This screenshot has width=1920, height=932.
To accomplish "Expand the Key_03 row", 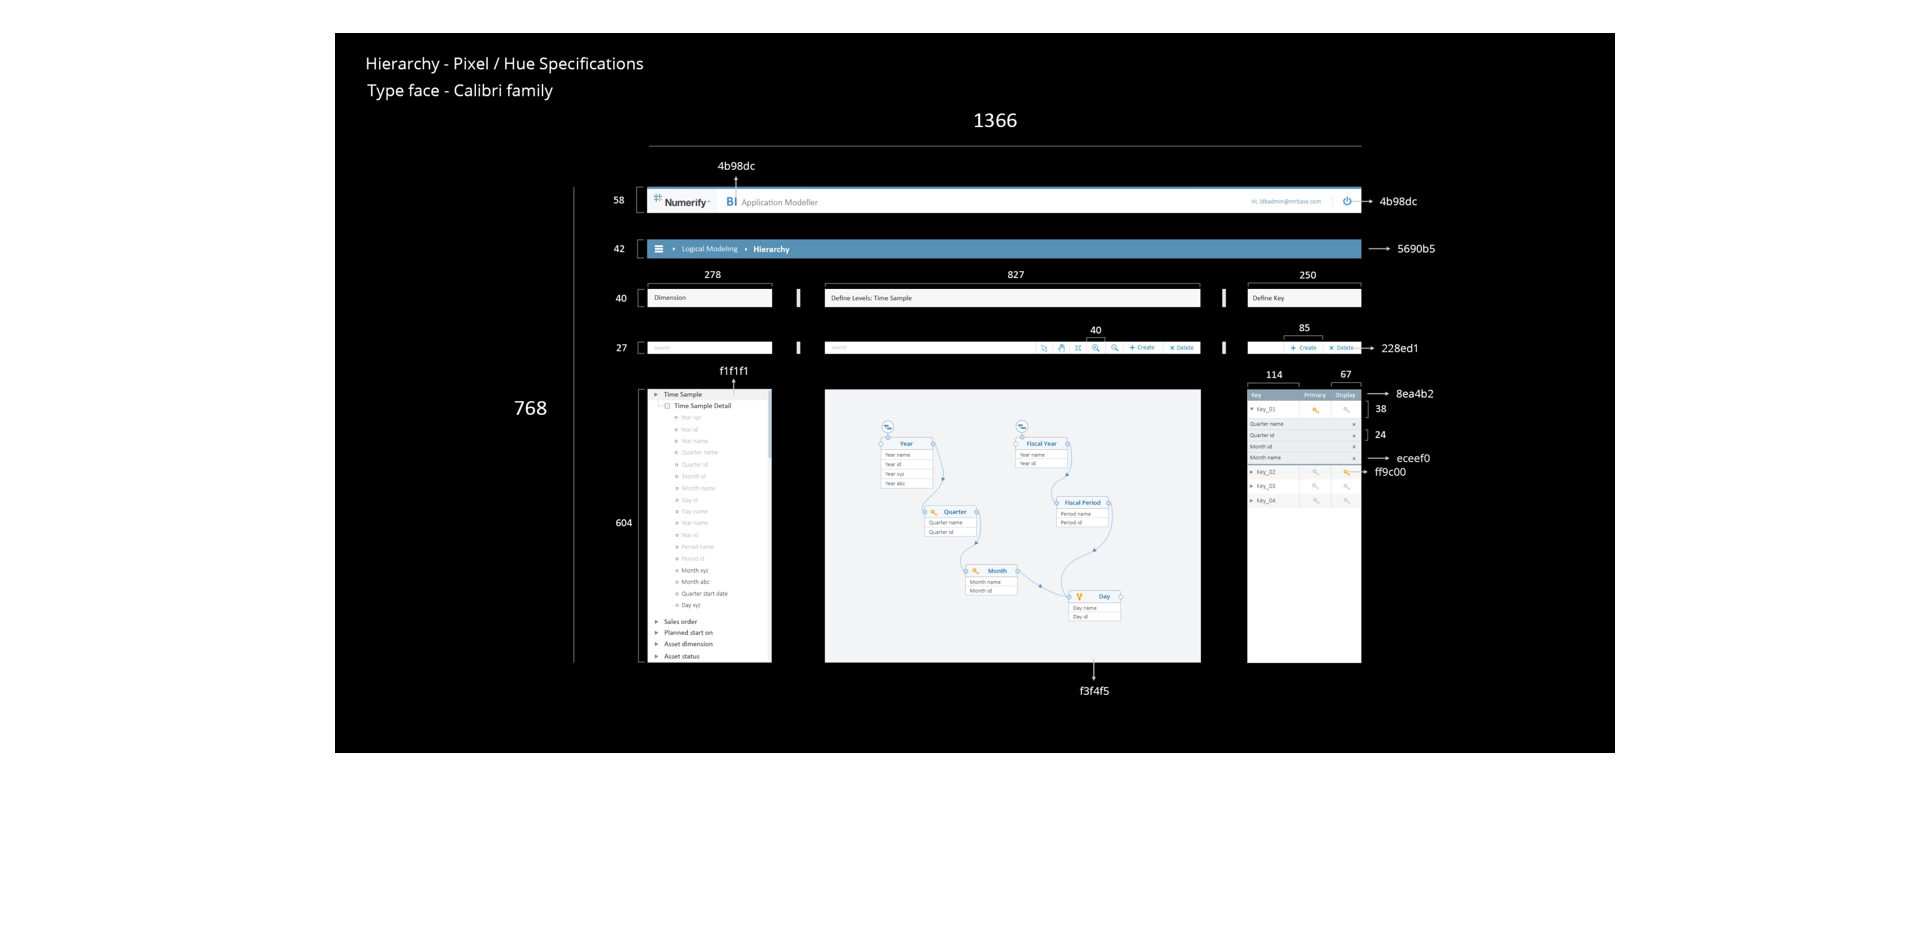I will pos(1252,486).
